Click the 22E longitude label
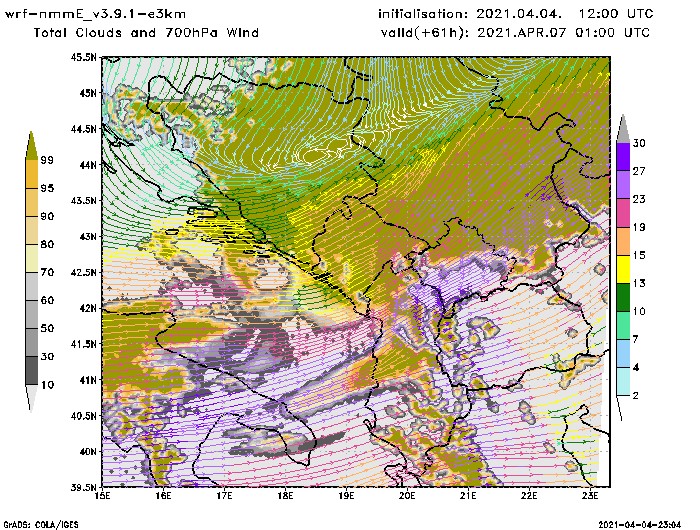The width and height of the screenshot is (700, 530). (x=529, y=496)
